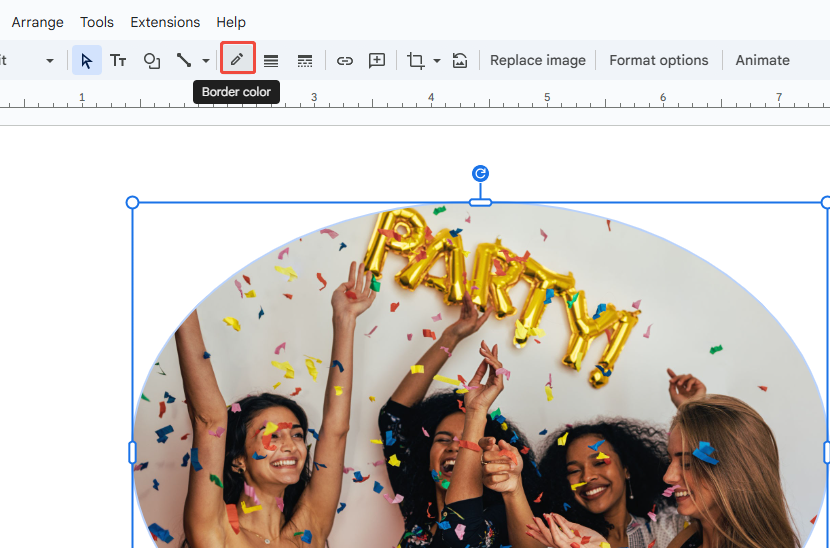Viewport: 830px width, 548px height.
Task: Insert a link with the chain icon
Action: (x=345, y=60)
